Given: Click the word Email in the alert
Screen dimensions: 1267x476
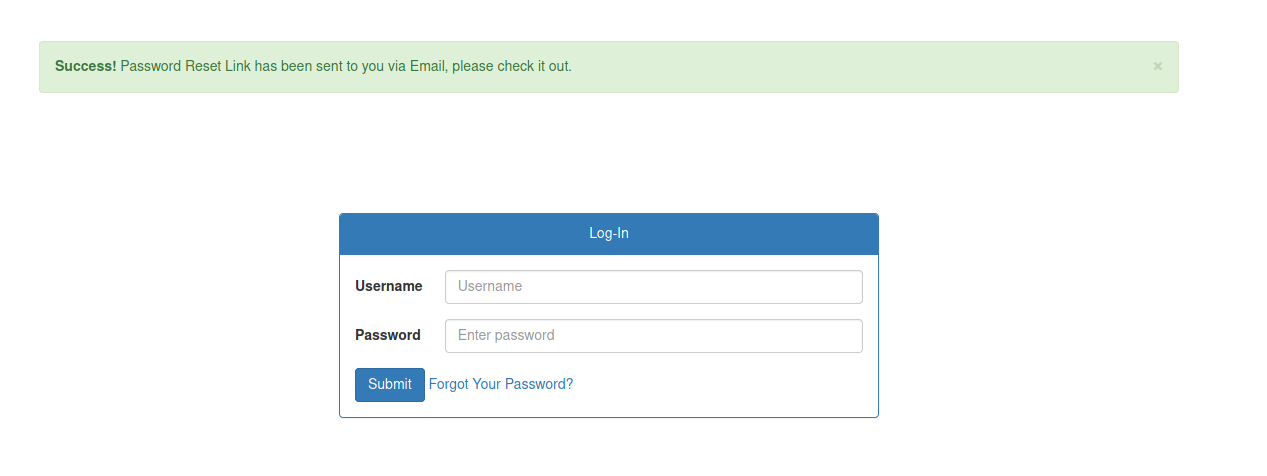Looking at the screenshot, I should 427,66.
